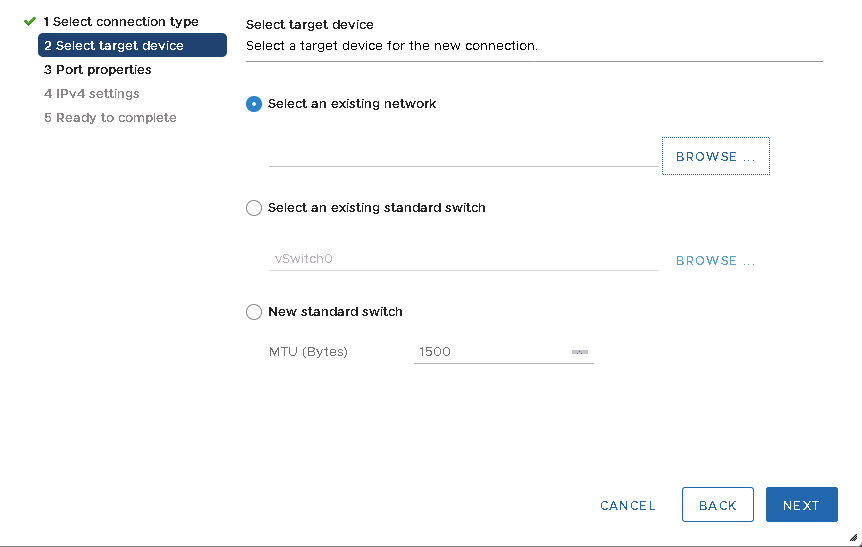Choose the 'Select an existing network' radio option
This screenshot has height=547, width=862.
click(254, 104)
